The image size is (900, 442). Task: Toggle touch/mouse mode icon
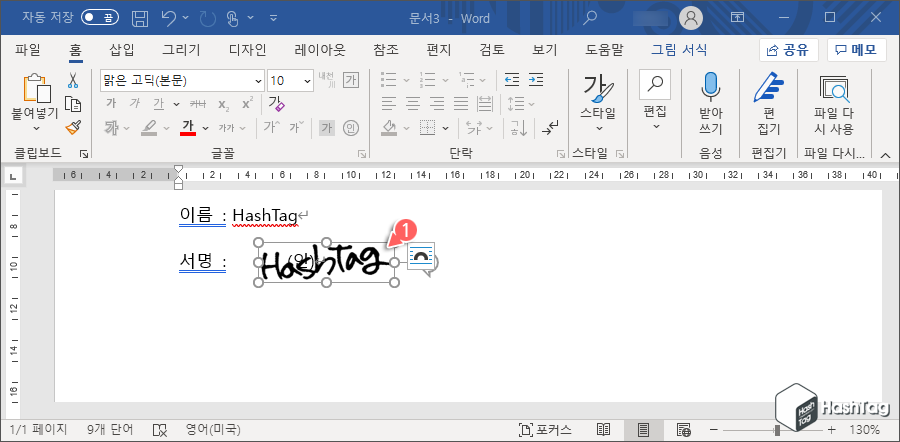pyautogui.click(x=232, y=18)
